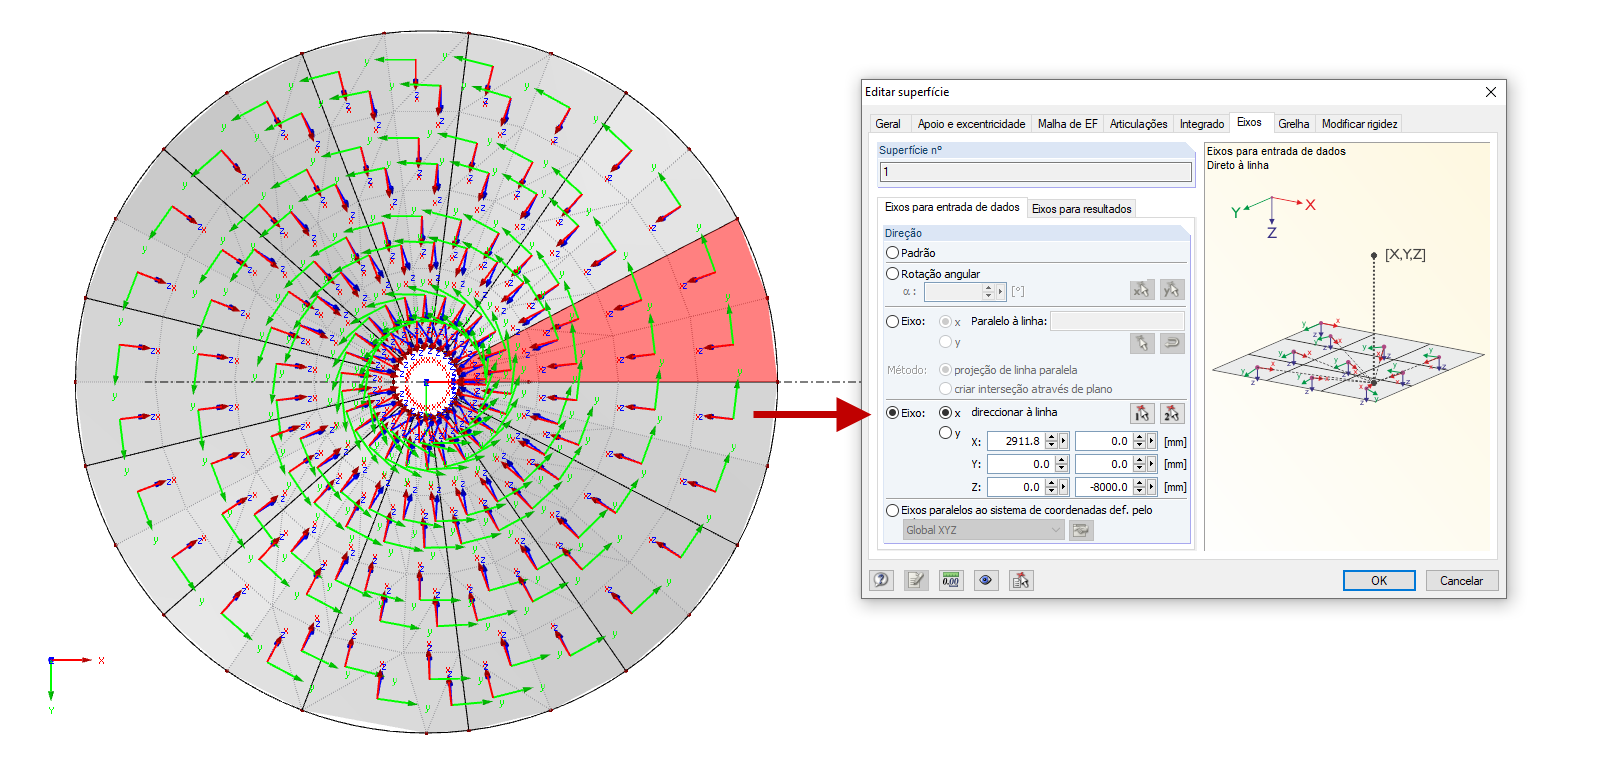1597x775 pixels.
Task: Open the Articulações tab
Action: (1138, 124)
